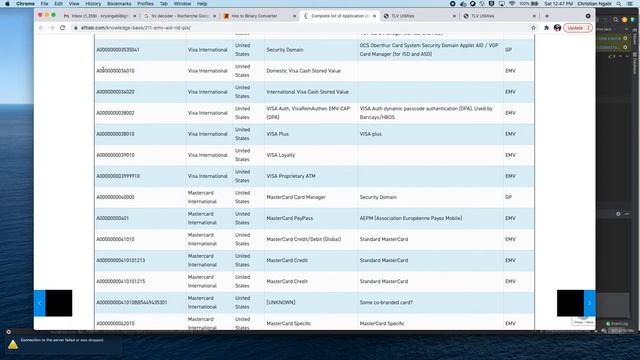Open the File menu
Image resolution: width=640 pixels, height=360 pixels.
tap(44, 4)
